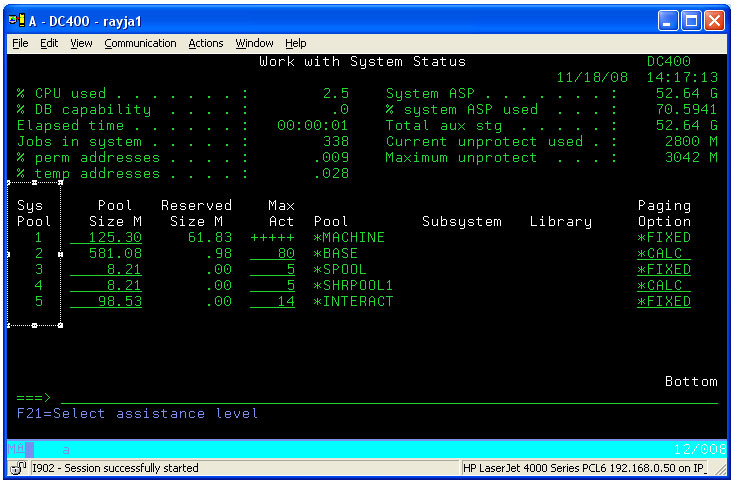The width and height of the screenshot is (734, 482).
Task: Click the *SPOOL paging option *FIXED field
Action: (x=664, y=270)
